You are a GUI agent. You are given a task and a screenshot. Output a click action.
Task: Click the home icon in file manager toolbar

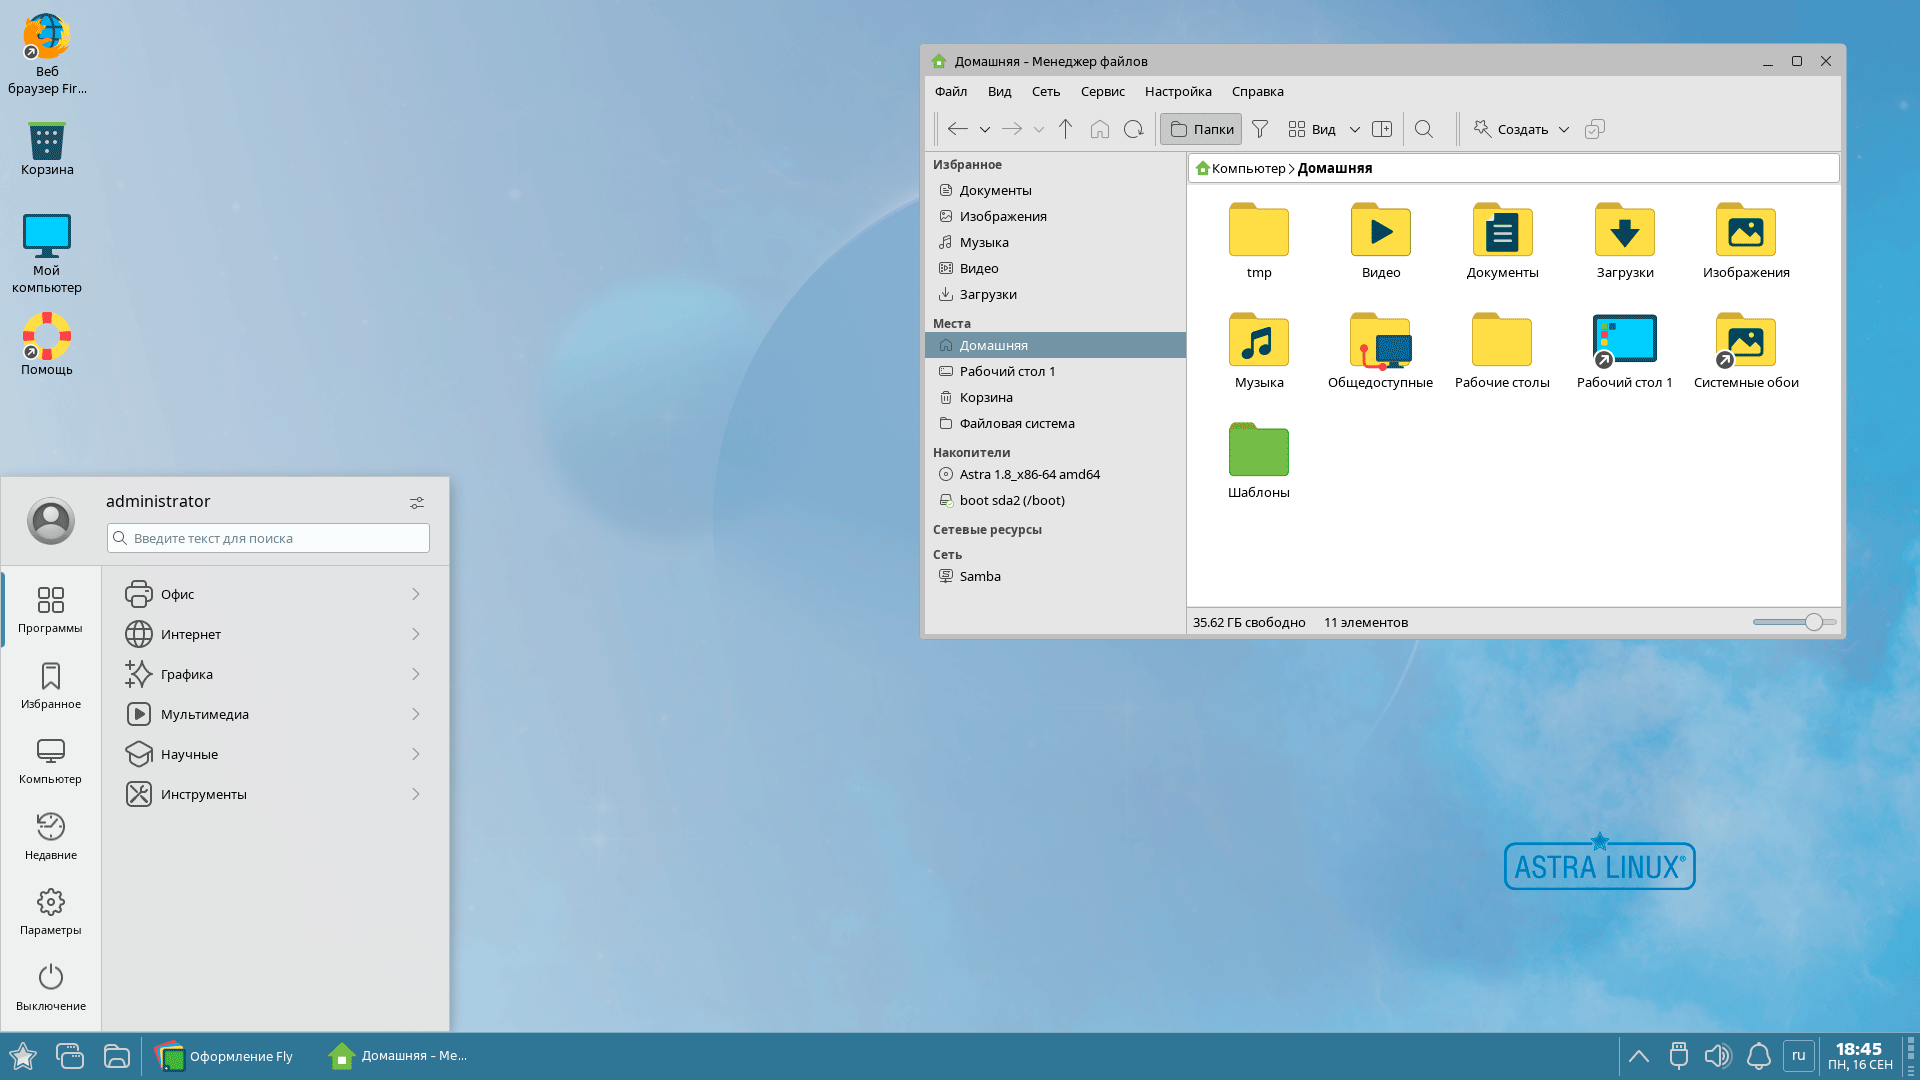[x=1100, y=129]
